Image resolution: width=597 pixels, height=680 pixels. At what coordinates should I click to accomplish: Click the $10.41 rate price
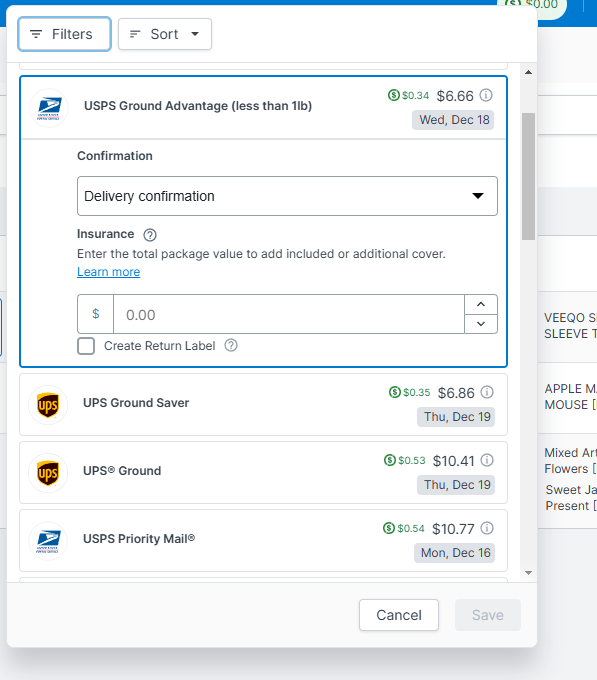click(453, 461)
